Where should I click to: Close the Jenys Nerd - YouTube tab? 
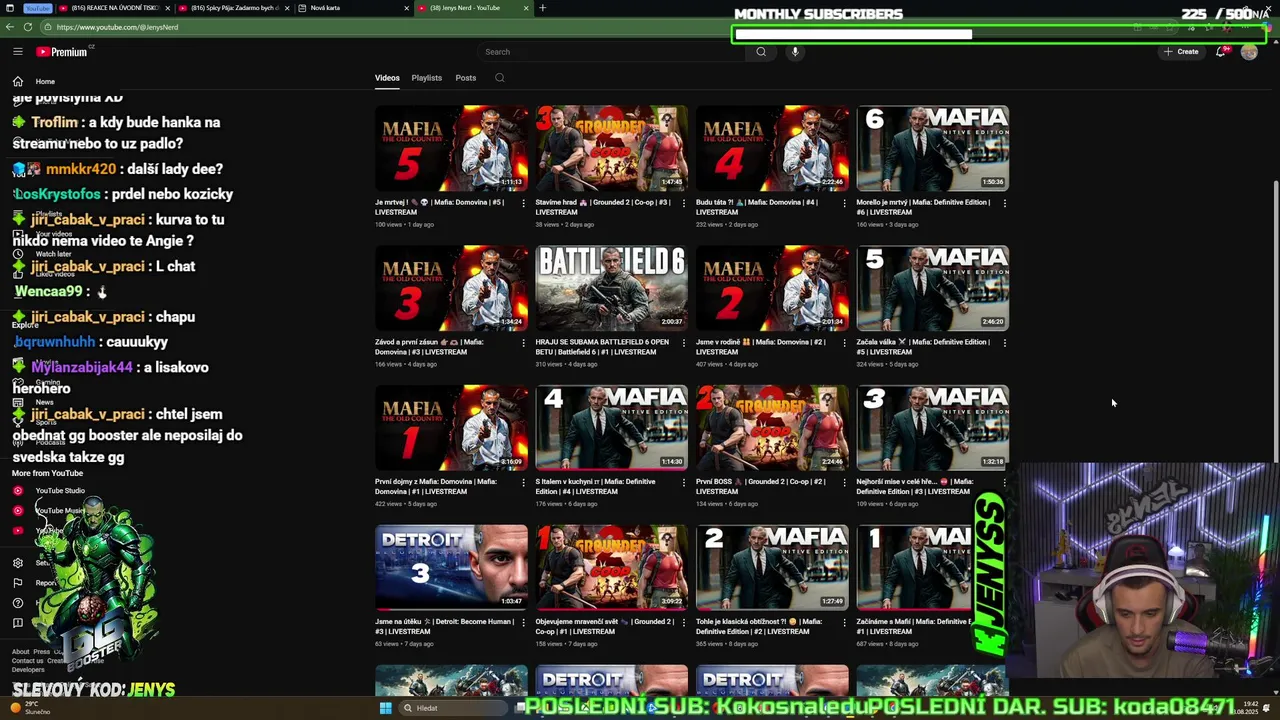[x=526, y=8]
